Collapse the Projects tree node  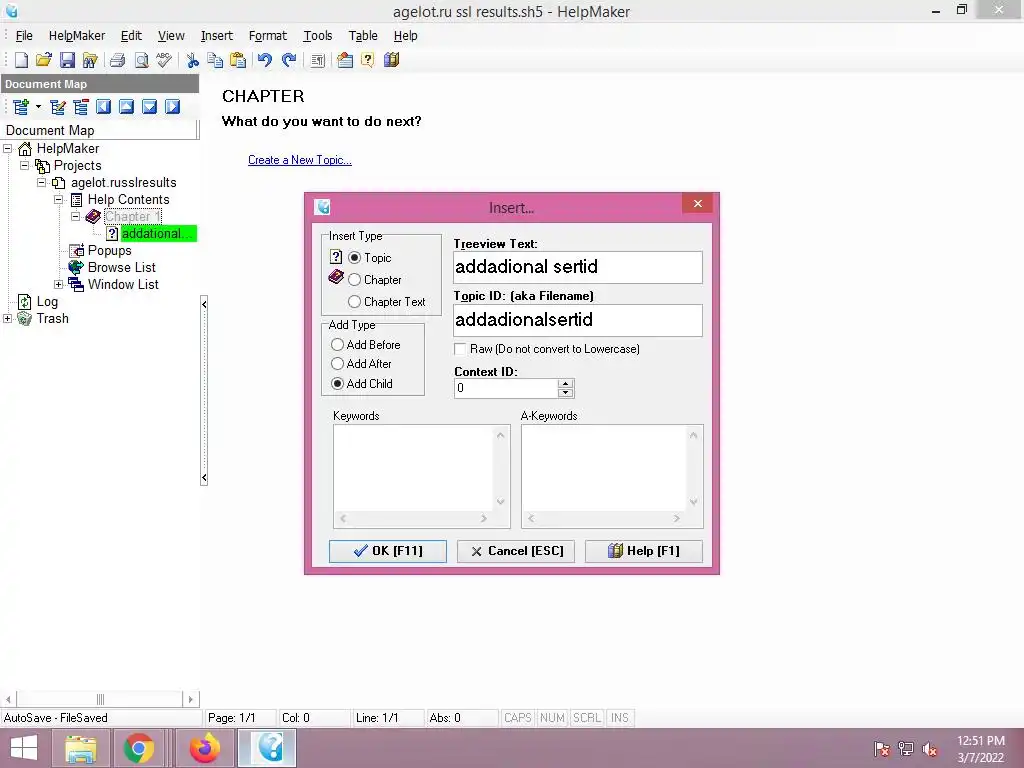25,166
